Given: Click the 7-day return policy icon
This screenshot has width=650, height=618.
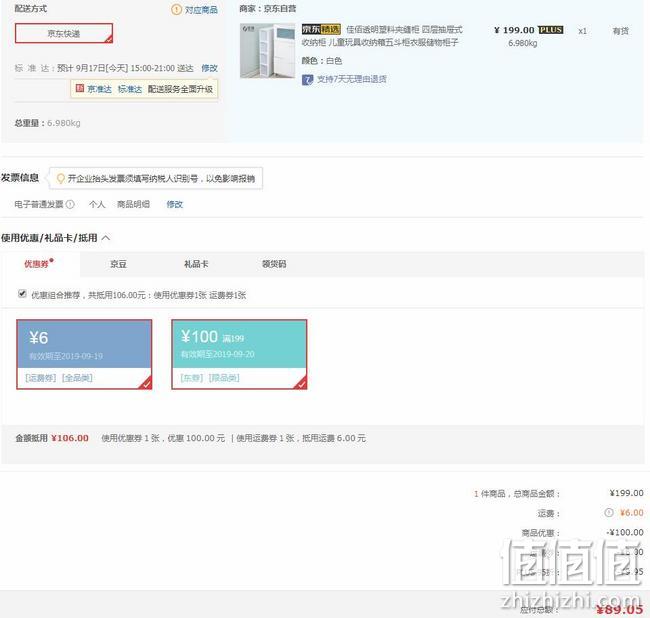Looking at the screenshot, I should point(307,79).
